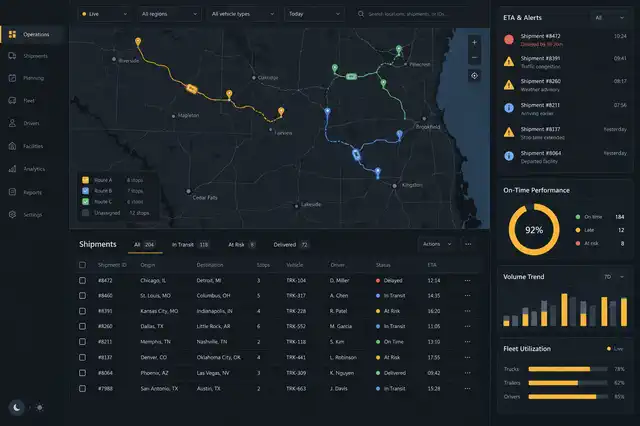Switch to the In Transit tab
The height and width of the screenshot is (426, 640).
coord(190,245)
